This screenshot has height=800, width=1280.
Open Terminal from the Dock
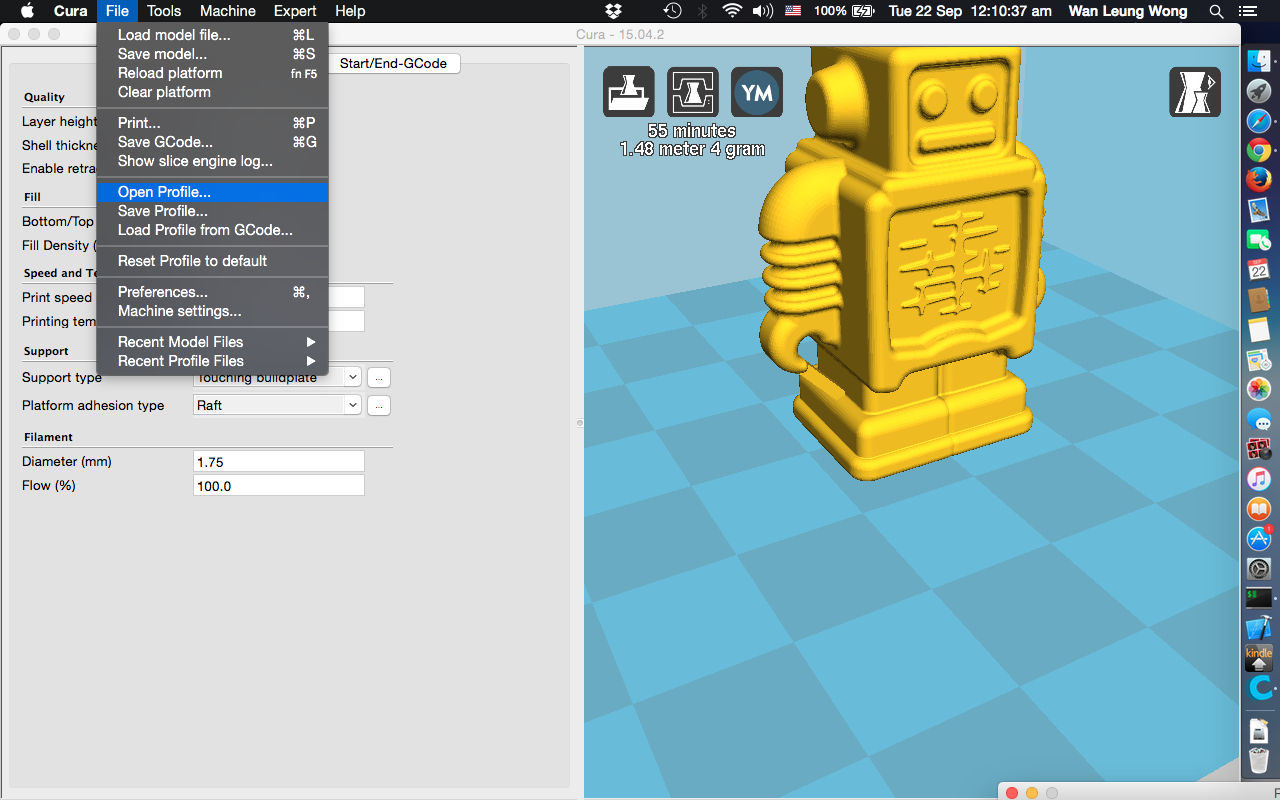(1259, 598)
